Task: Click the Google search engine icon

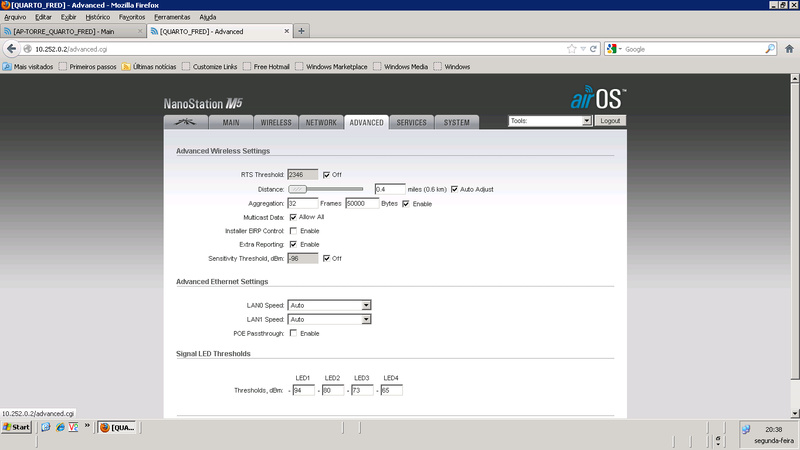Action: tap(612, 49)
